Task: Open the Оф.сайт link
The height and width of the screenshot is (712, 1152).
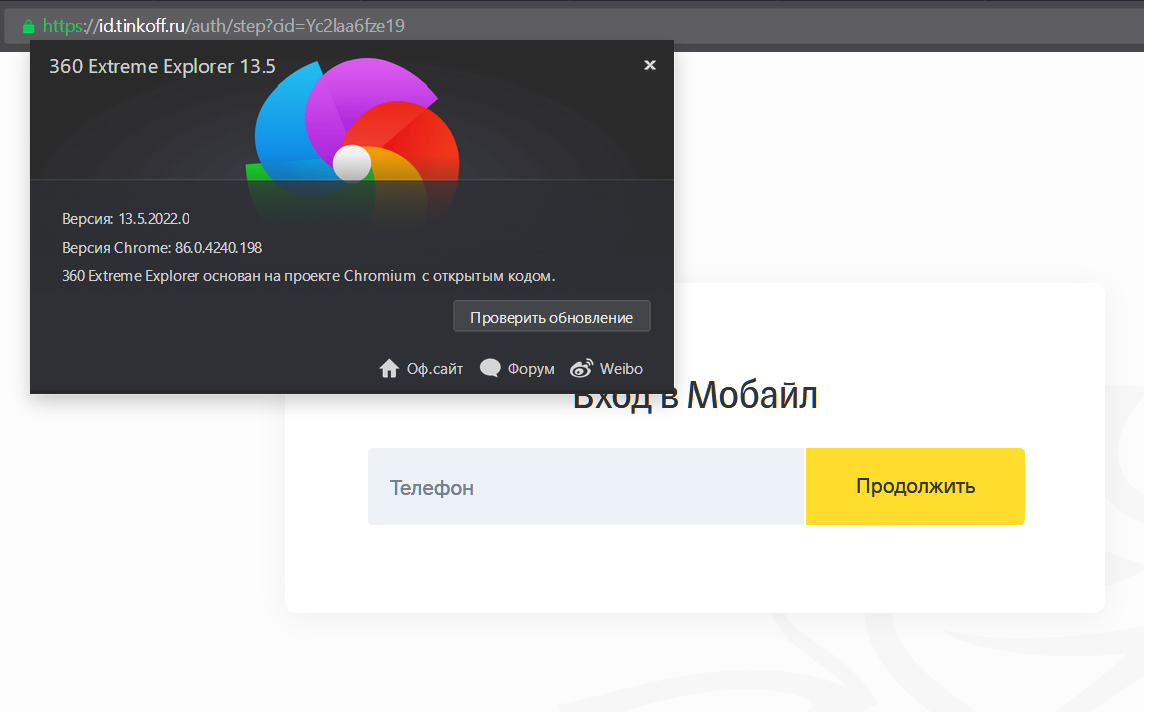Action: [435, 369]
